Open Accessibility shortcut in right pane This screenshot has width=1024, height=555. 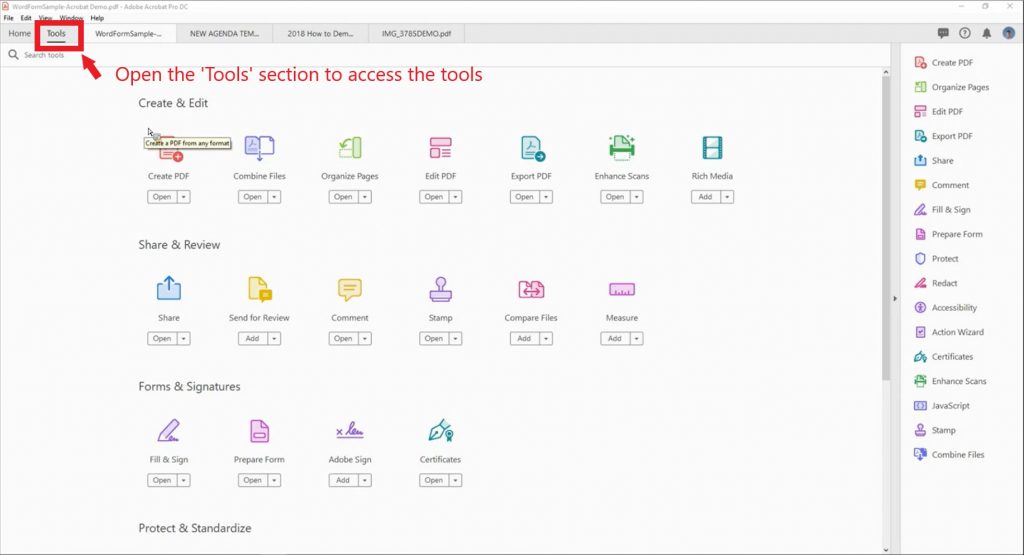pos(946,308)
